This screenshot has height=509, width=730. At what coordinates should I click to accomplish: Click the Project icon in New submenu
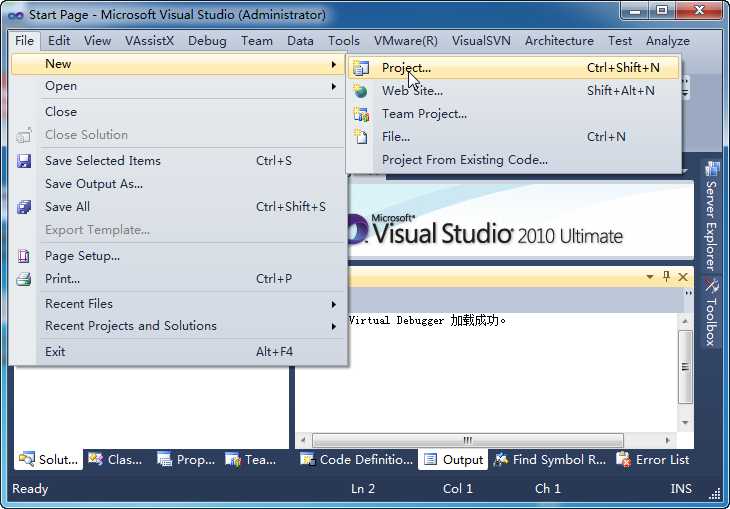point(361,68)
